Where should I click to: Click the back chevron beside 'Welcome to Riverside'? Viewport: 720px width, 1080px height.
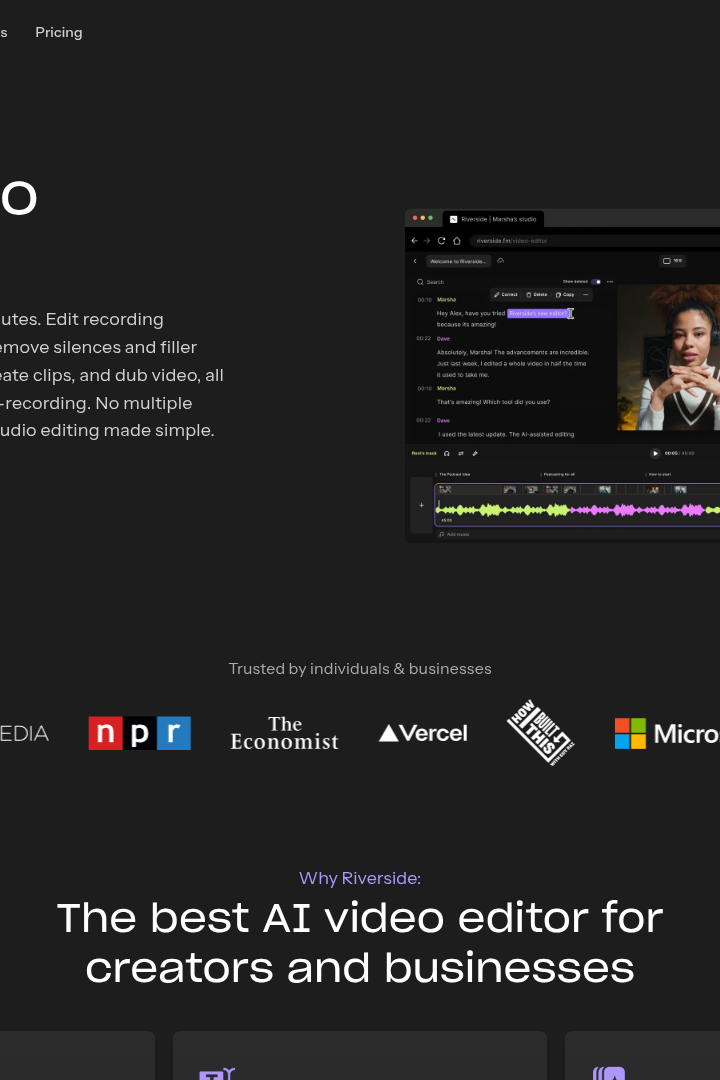tap(415, 261)
